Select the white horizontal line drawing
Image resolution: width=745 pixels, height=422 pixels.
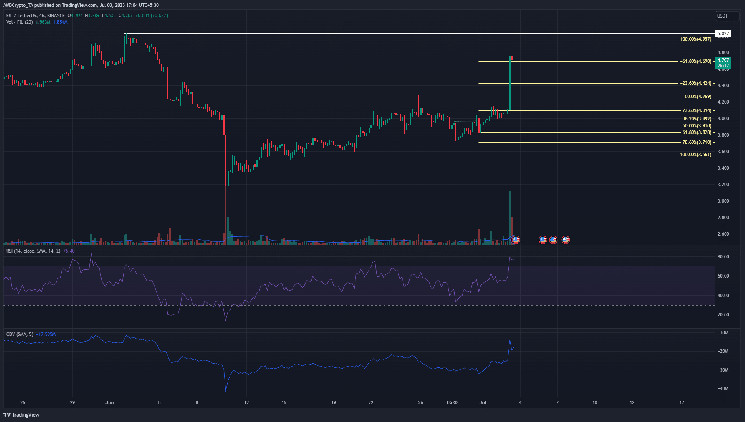418,34
